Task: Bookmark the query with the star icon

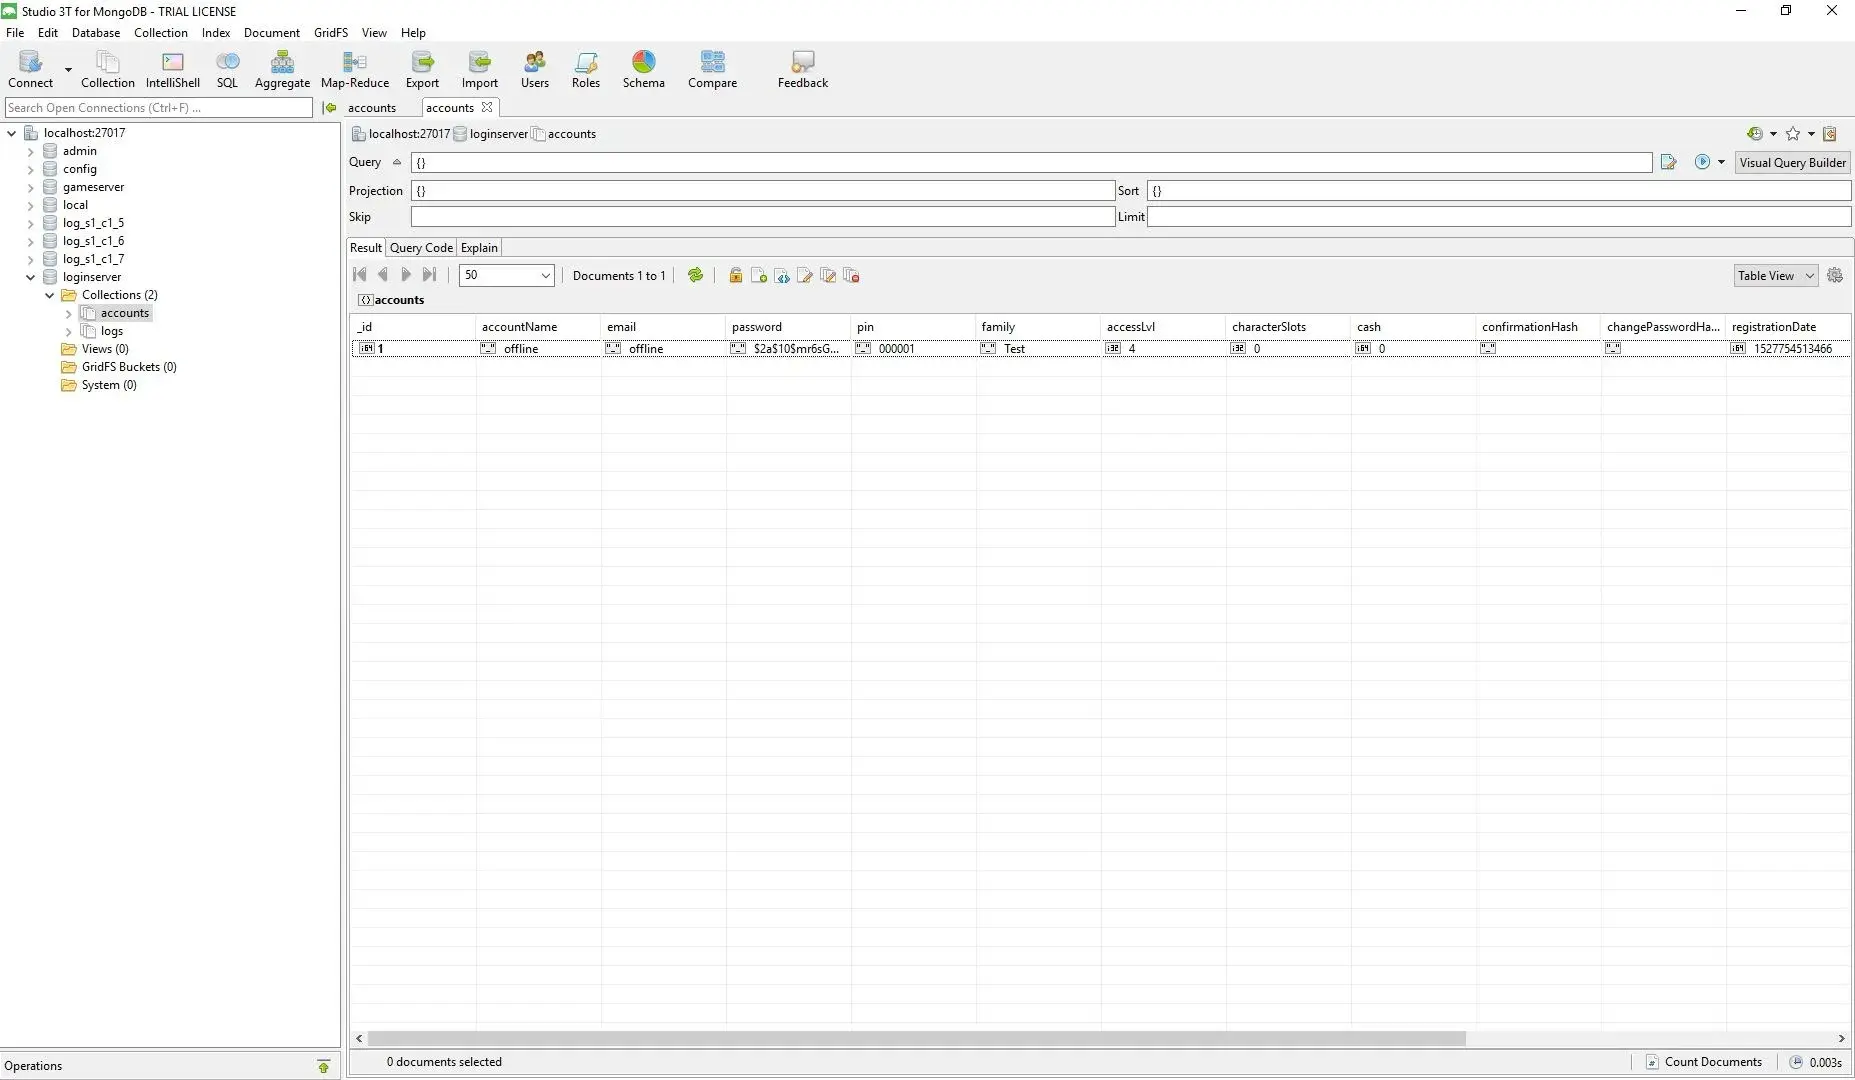Action: 1793,133
